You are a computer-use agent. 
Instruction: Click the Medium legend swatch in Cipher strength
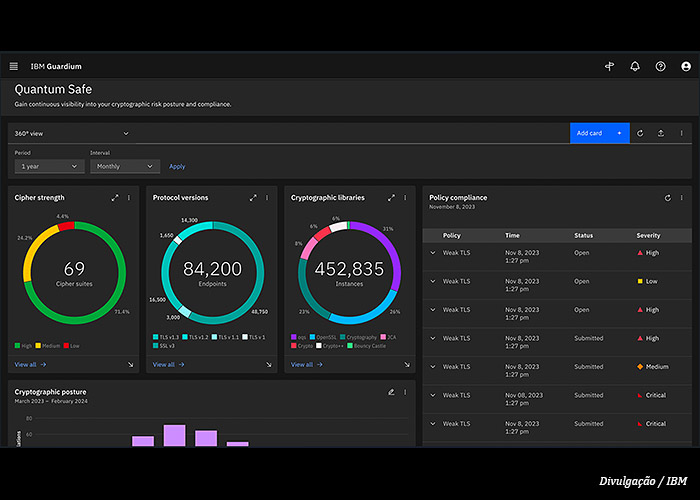(38, 346)
